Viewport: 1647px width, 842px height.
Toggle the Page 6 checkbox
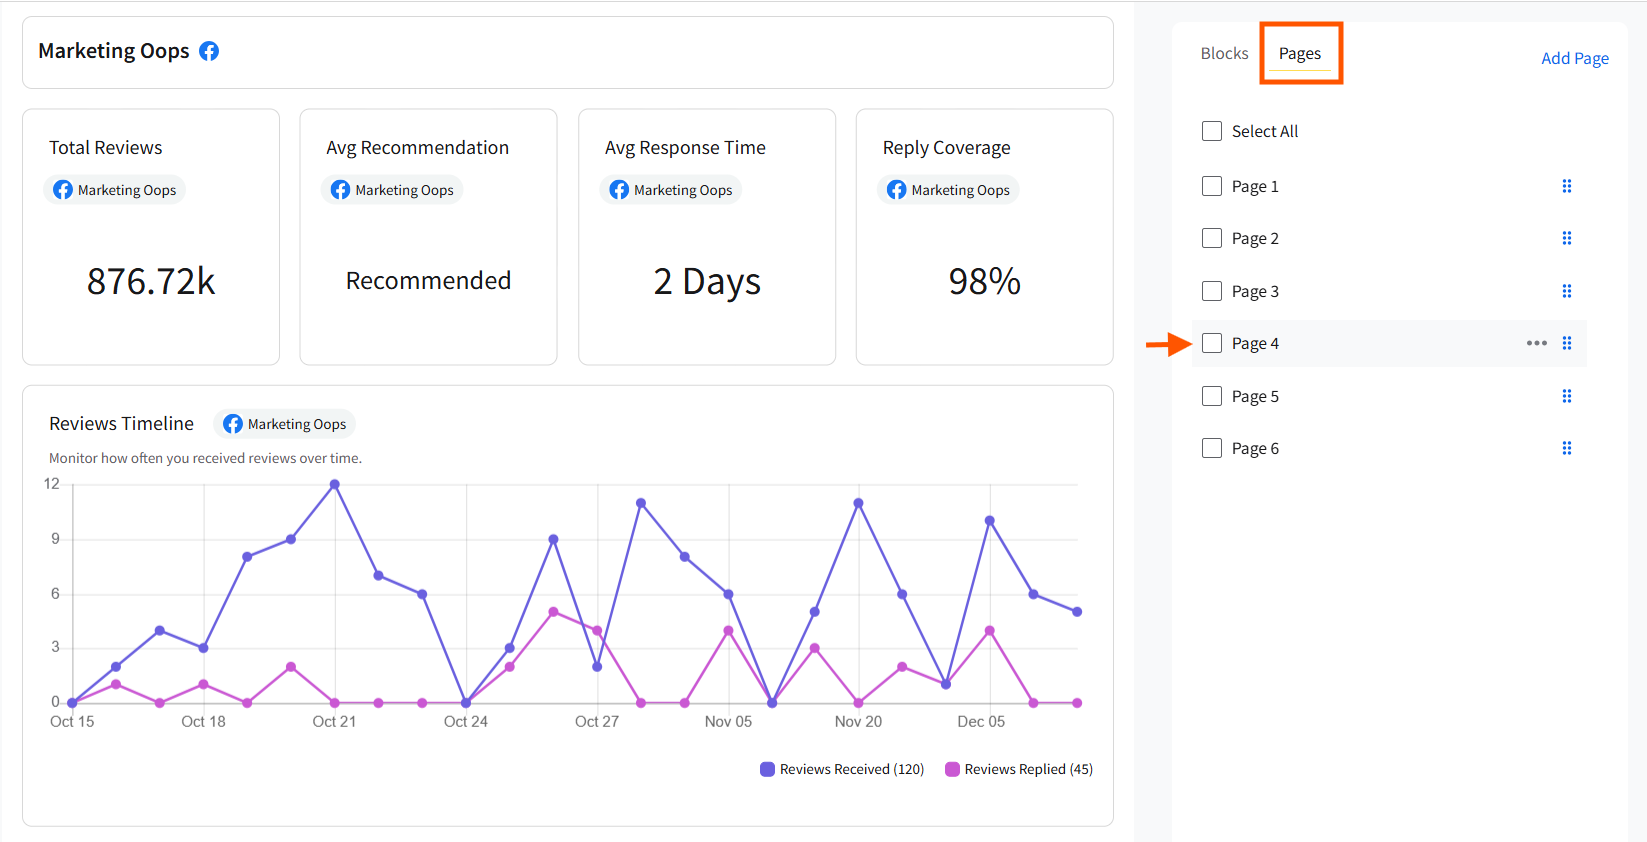pyautogui.click(x=1212, y=448)
